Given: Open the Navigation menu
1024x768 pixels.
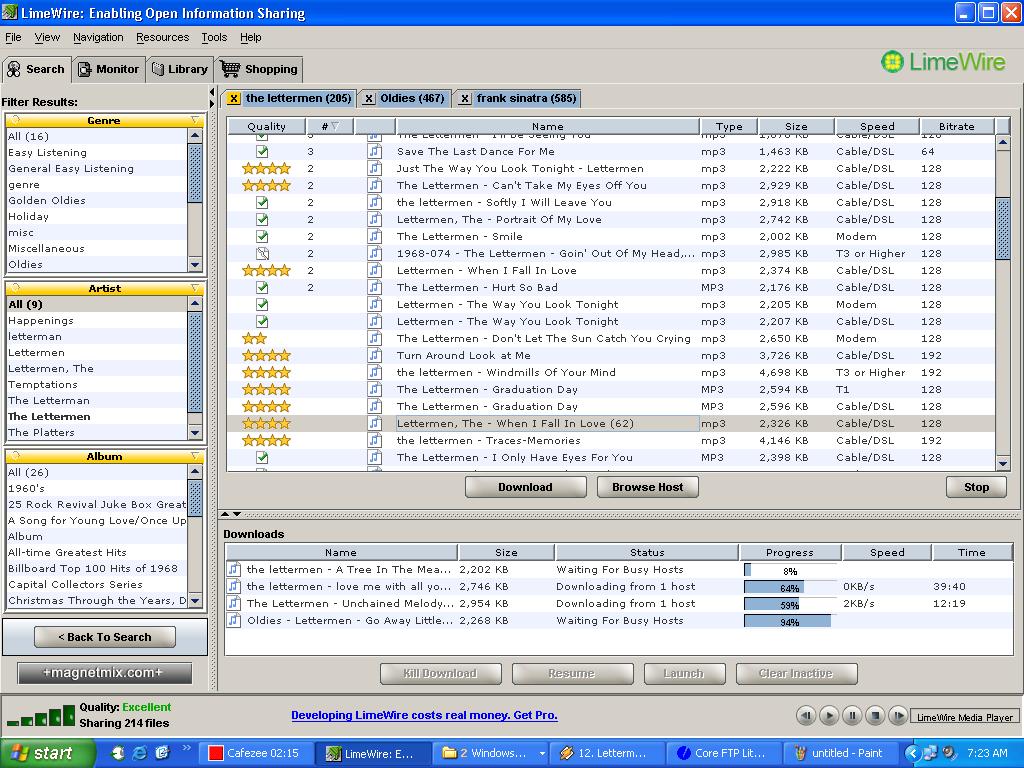Looking at the screenshot, I should point(98,37).
